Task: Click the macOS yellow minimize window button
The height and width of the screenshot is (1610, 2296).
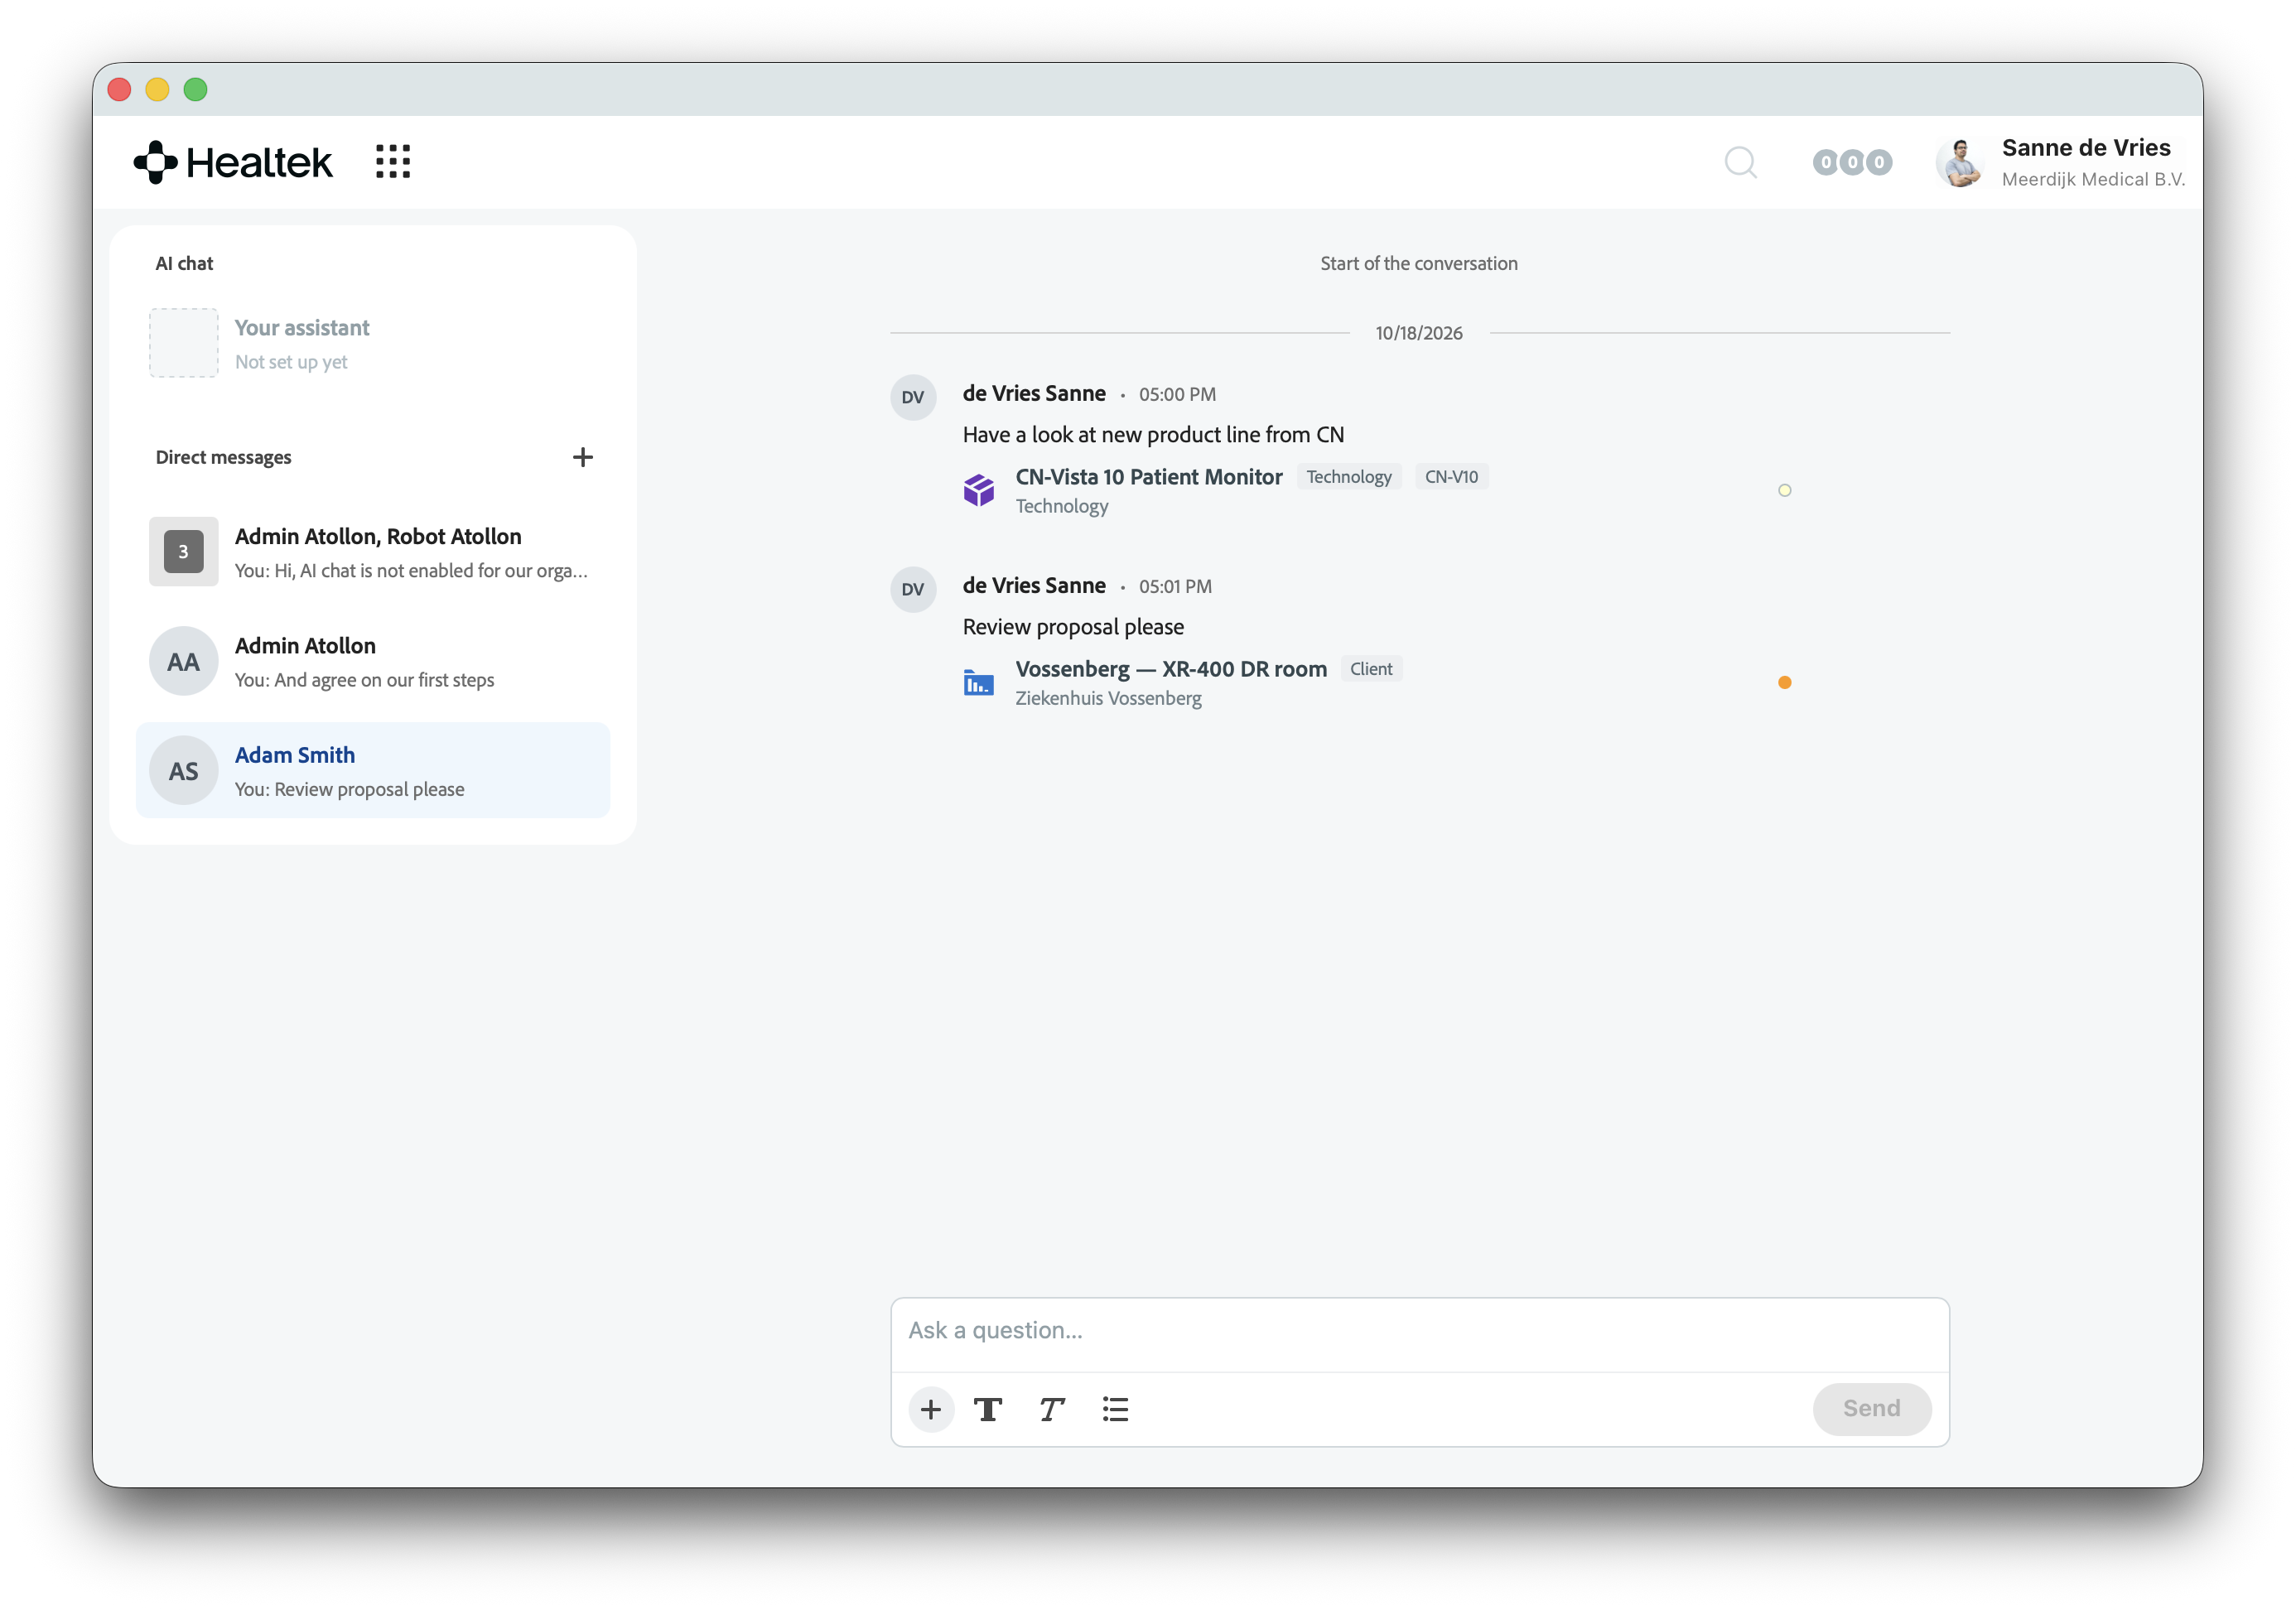Action: coord(157,90)
